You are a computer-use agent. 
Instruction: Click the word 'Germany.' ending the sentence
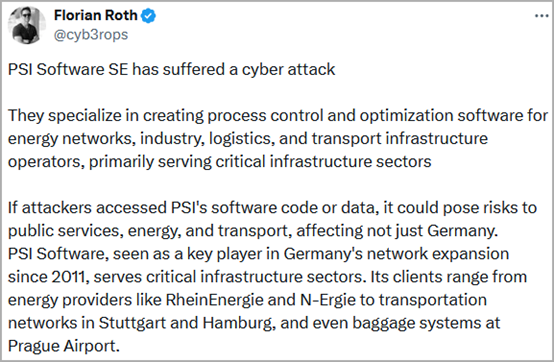[462, 231]
